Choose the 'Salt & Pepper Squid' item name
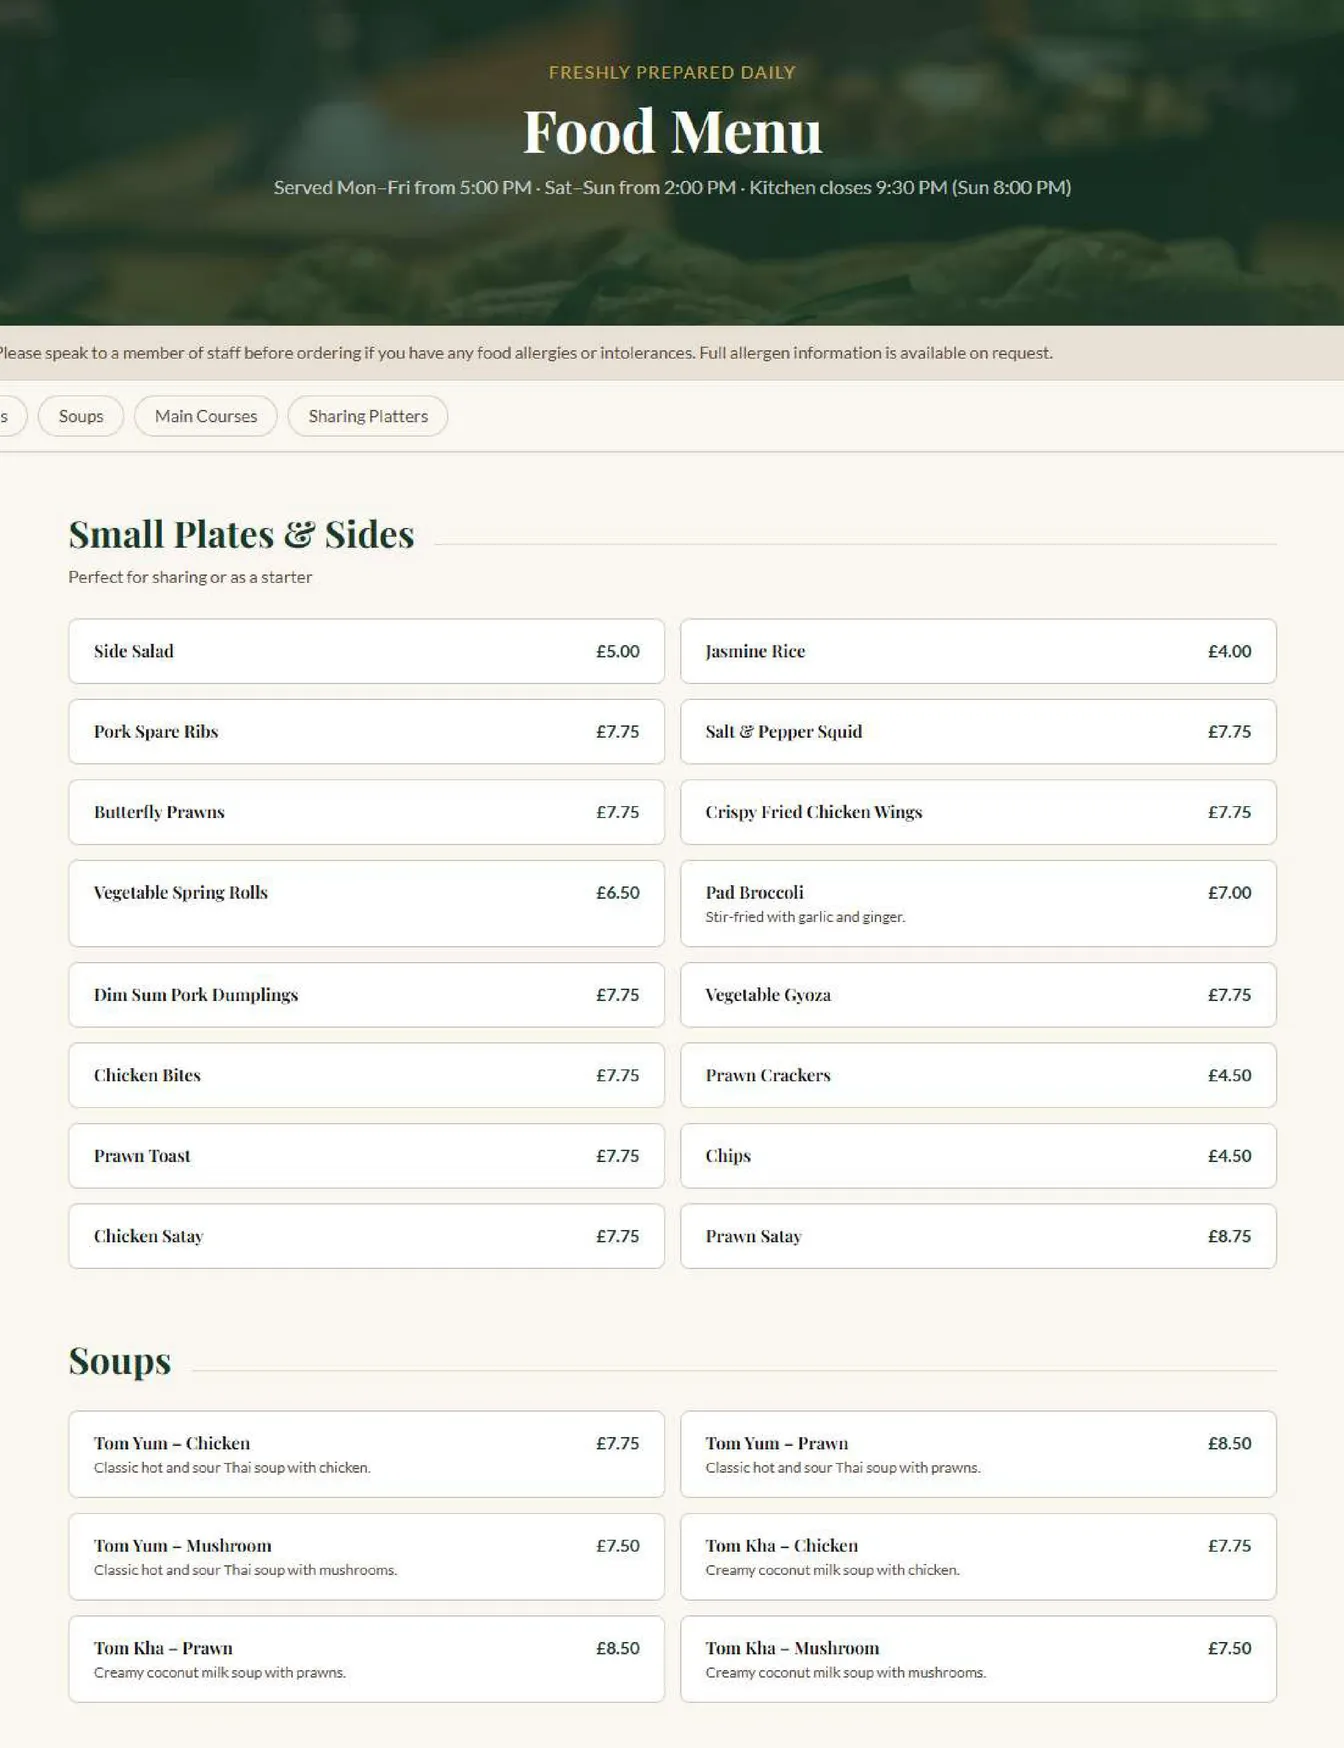 click(x=784, y=732)
